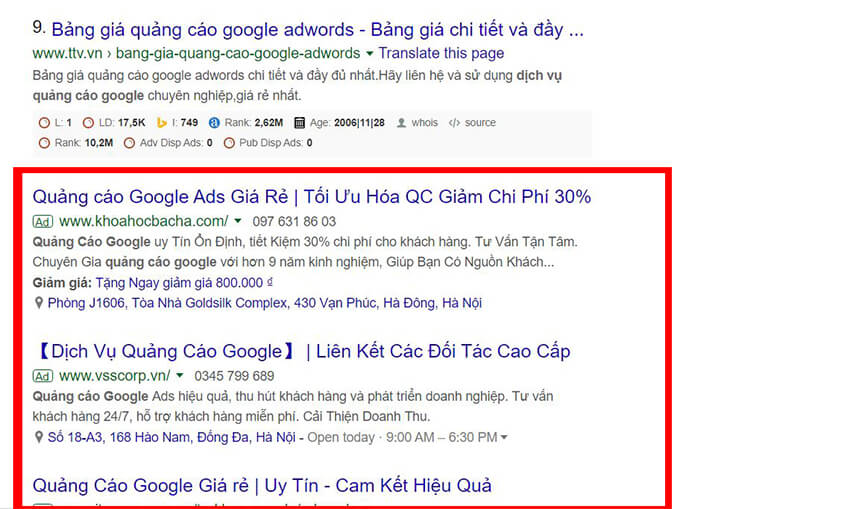This screenshot has width=850, height=509.
Task: Click the Pub Disp Ads circle icon
Action: coord(229,143)
